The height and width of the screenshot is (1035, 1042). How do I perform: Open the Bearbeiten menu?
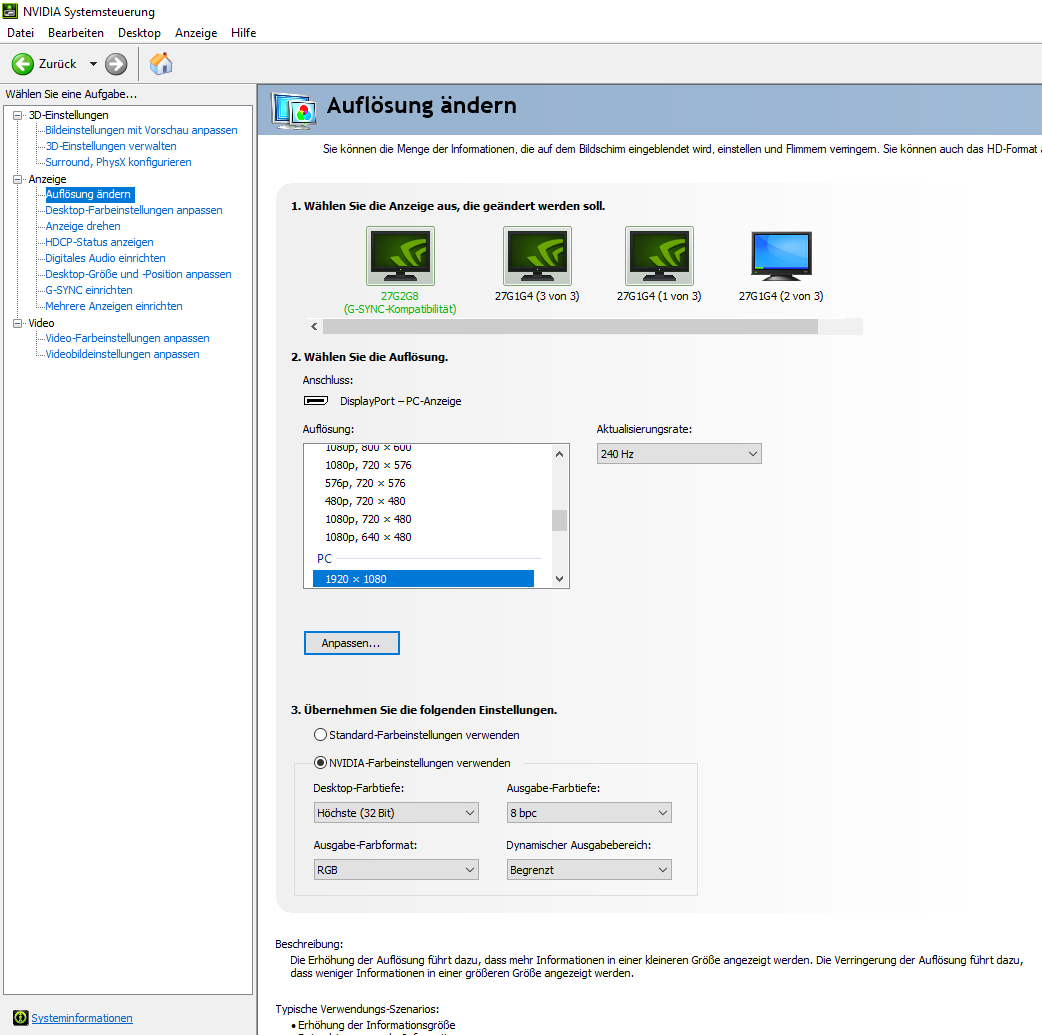click(x=76, y=33)
